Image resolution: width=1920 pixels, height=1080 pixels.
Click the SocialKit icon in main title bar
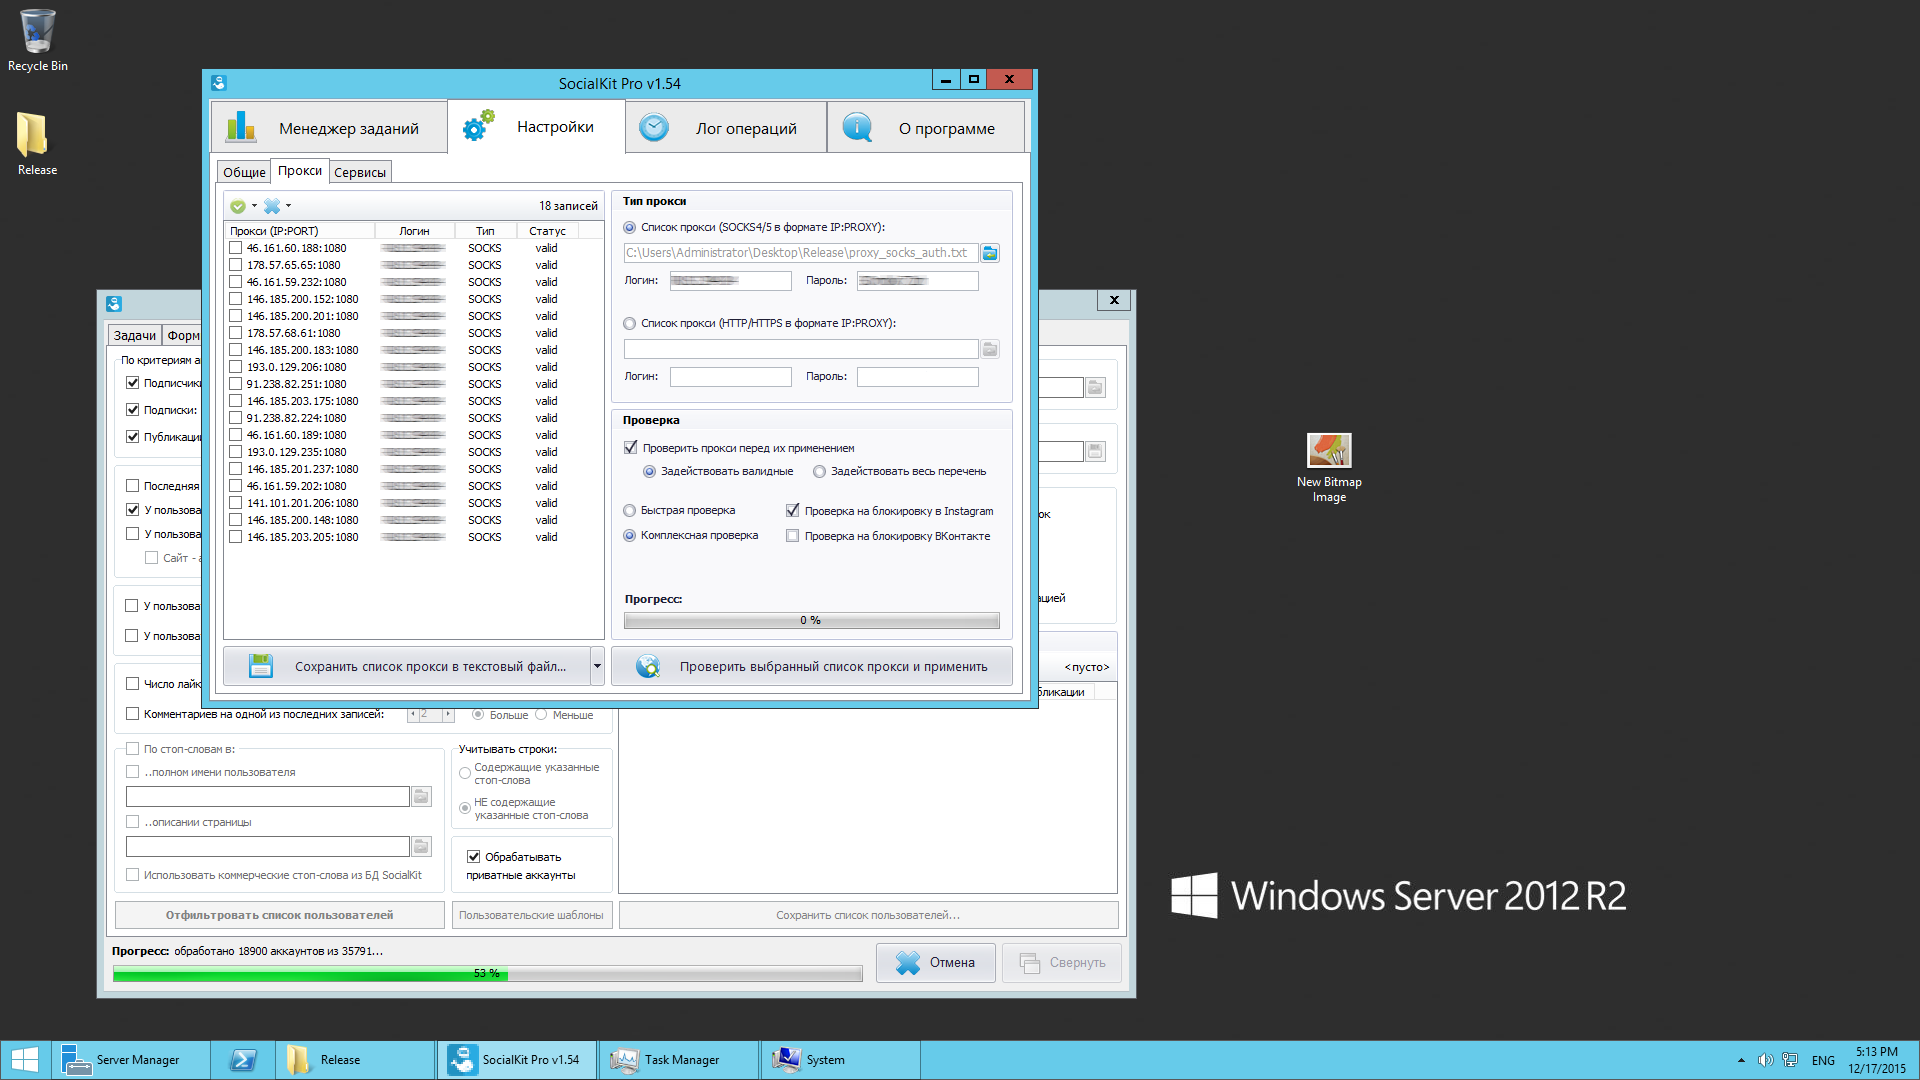click(x=219, y=83)
